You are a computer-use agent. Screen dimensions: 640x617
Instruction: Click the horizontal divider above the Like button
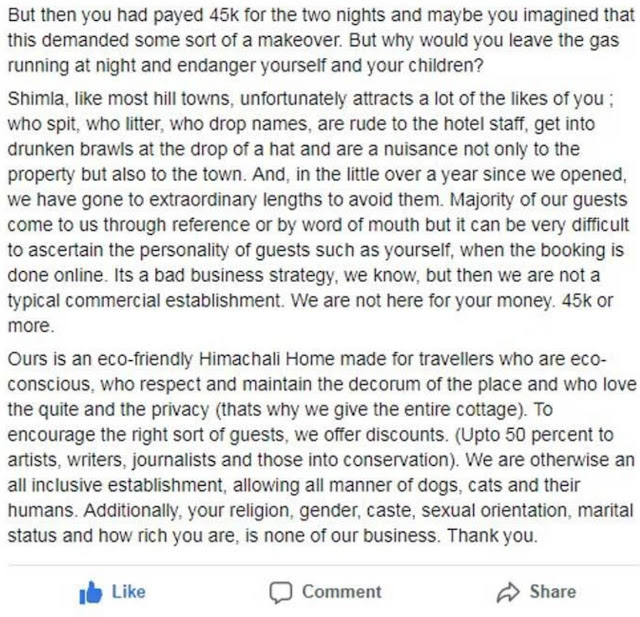tap(320, 563)
